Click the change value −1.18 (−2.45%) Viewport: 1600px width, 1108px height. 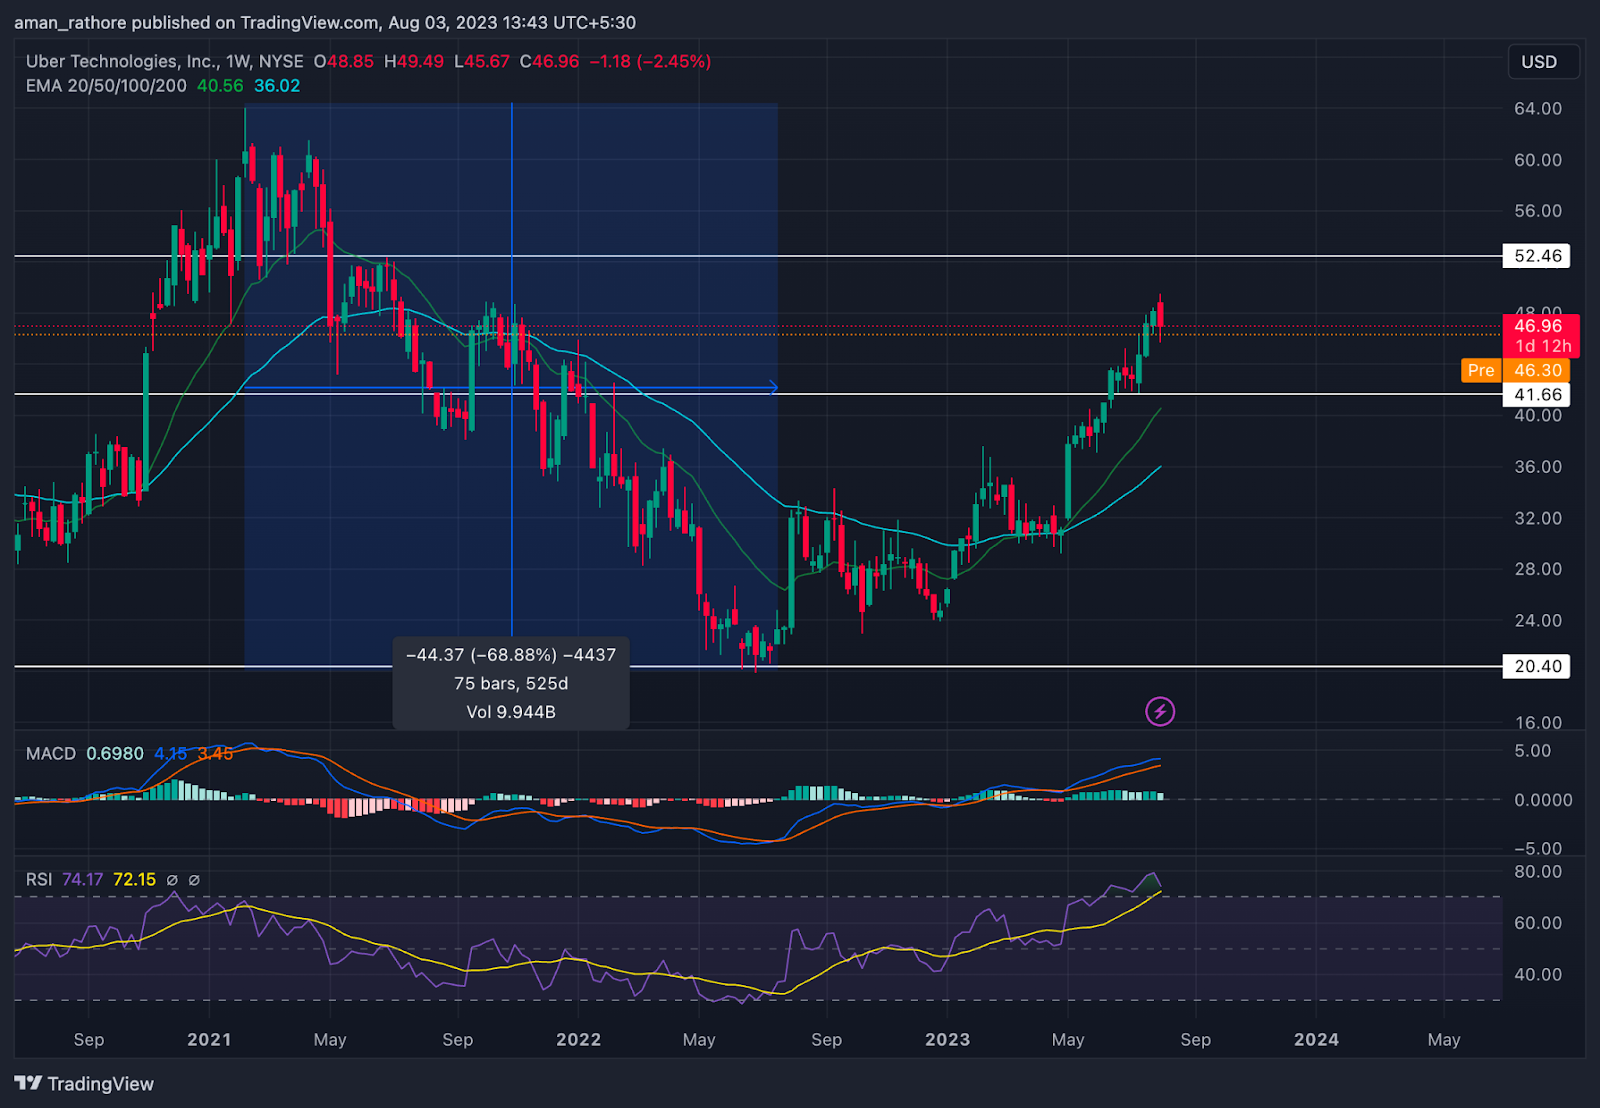650,61
